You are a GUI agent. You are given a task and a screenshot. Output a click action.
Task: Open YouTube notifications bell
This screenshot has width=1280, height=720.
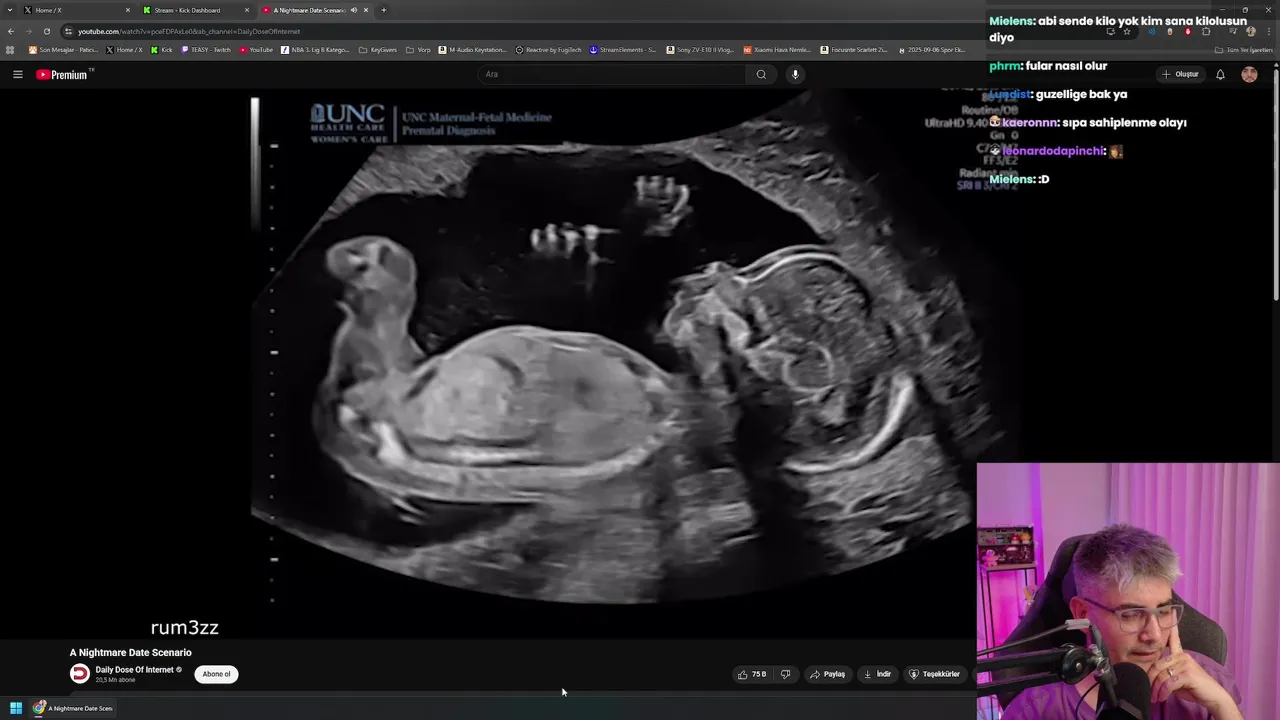1220,74
